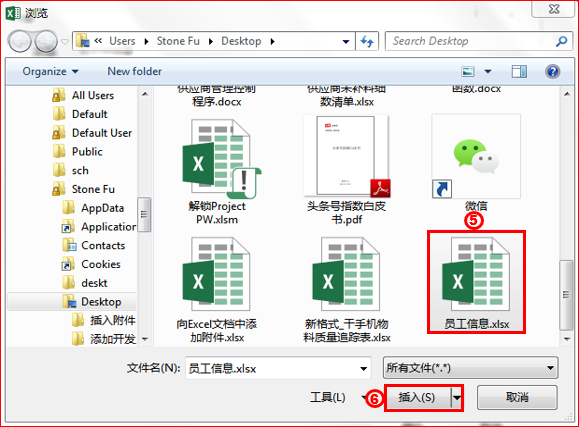Open the 工具(L) tools menu
This screenshot has width=579, height=427.
click(x=328, y=397)
